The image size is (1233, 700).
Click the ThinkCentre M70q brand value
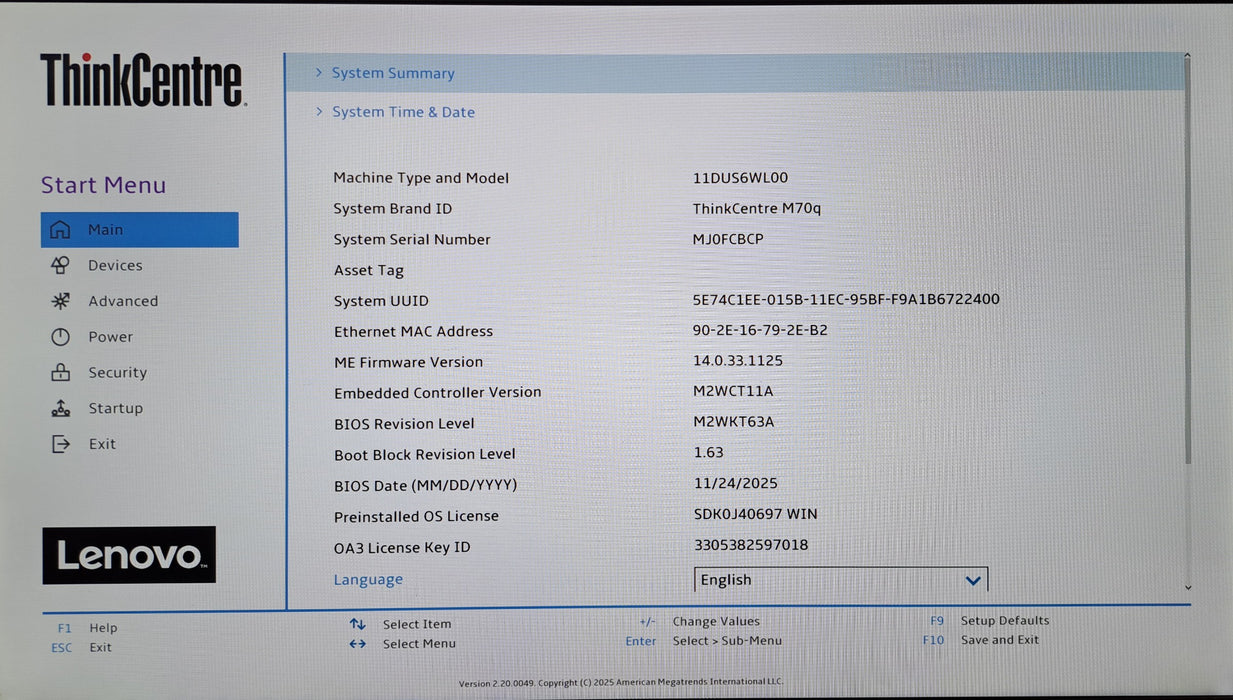[757, 208]
